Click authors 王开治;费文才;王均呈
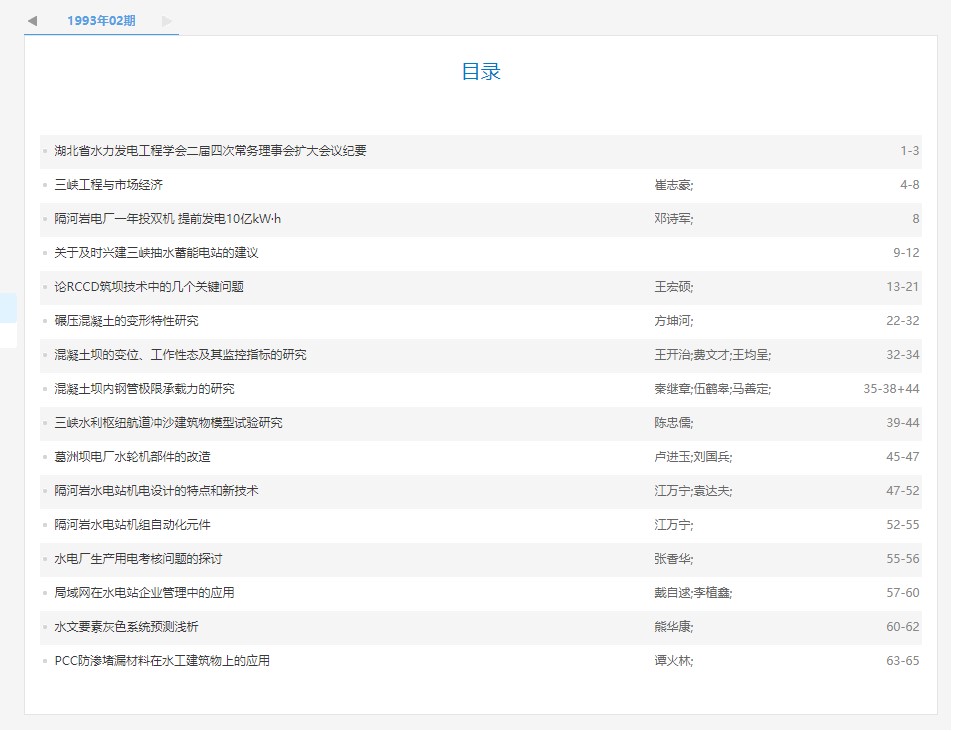 point(713,355)
